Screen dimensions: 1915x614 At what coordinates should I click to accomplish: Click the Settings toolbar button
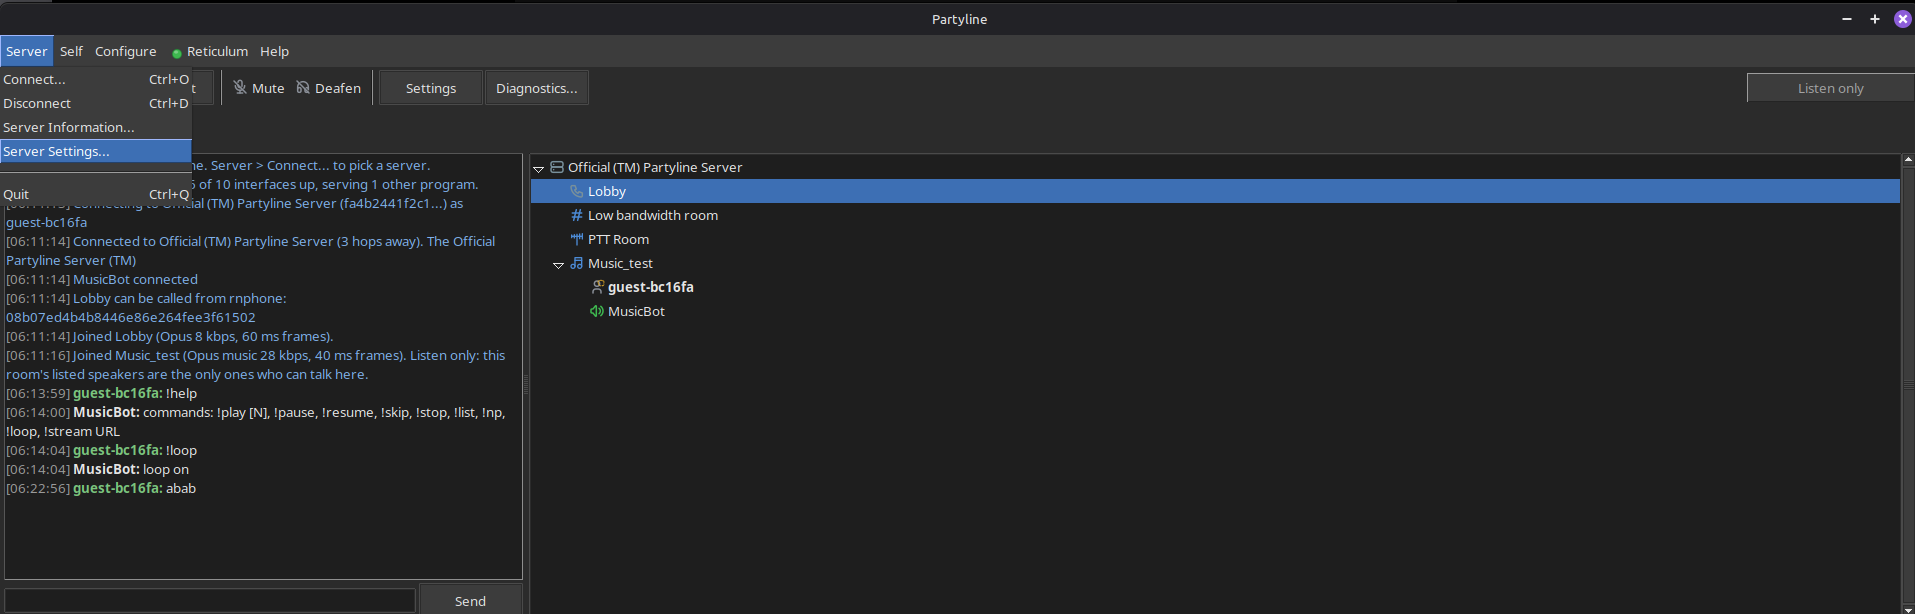[x=431, y=88]
